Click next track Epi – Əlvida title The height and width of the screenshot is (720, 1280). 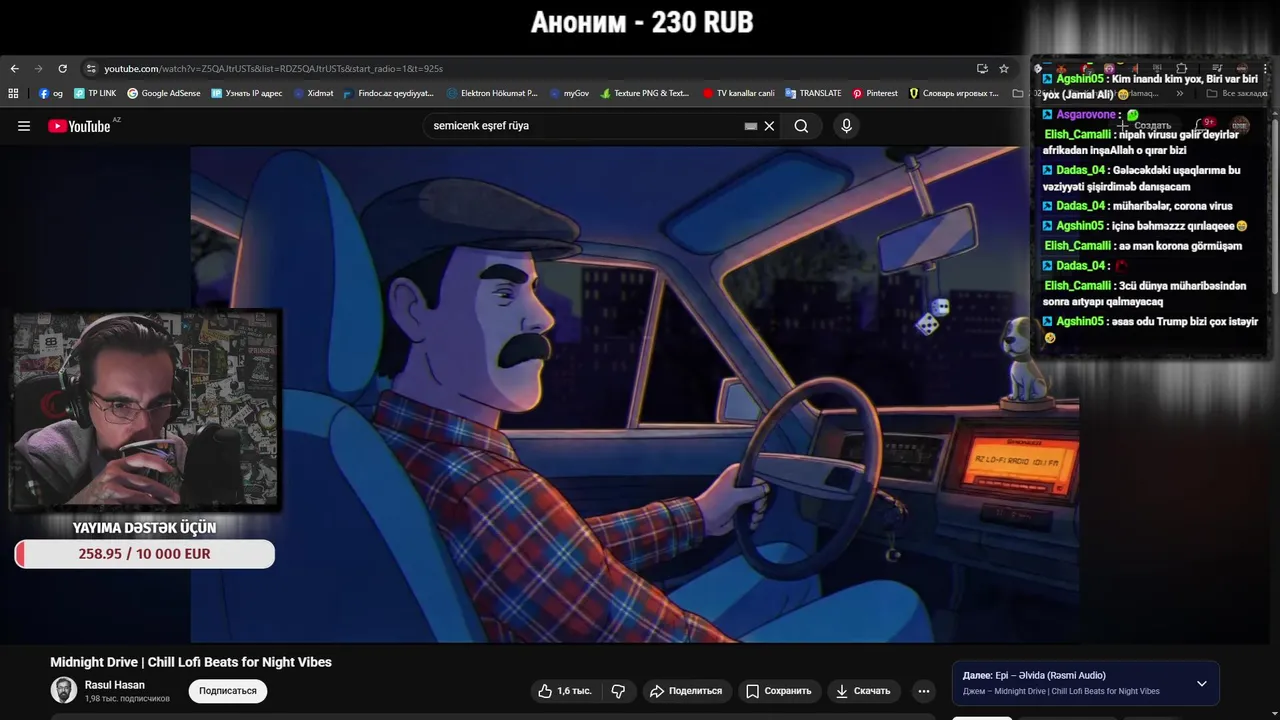(x=1050, y=676)
